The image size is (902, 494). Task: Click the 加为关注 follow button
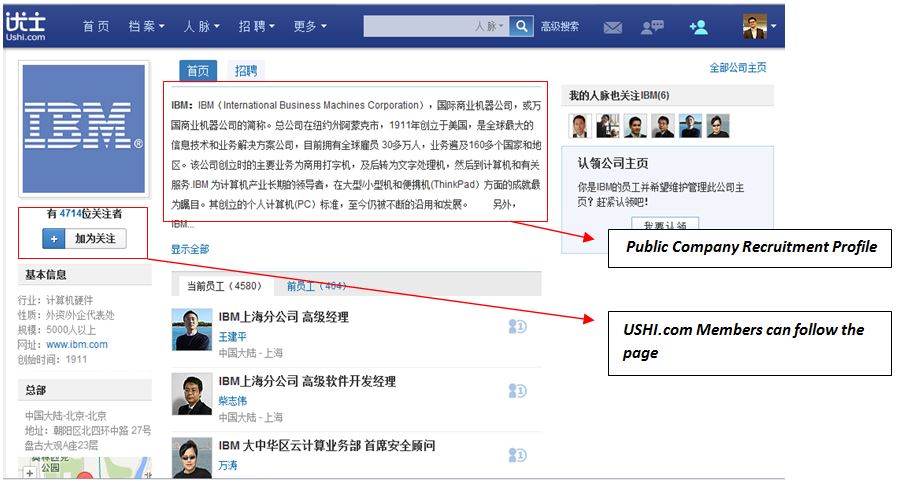(x=85, y=239)
